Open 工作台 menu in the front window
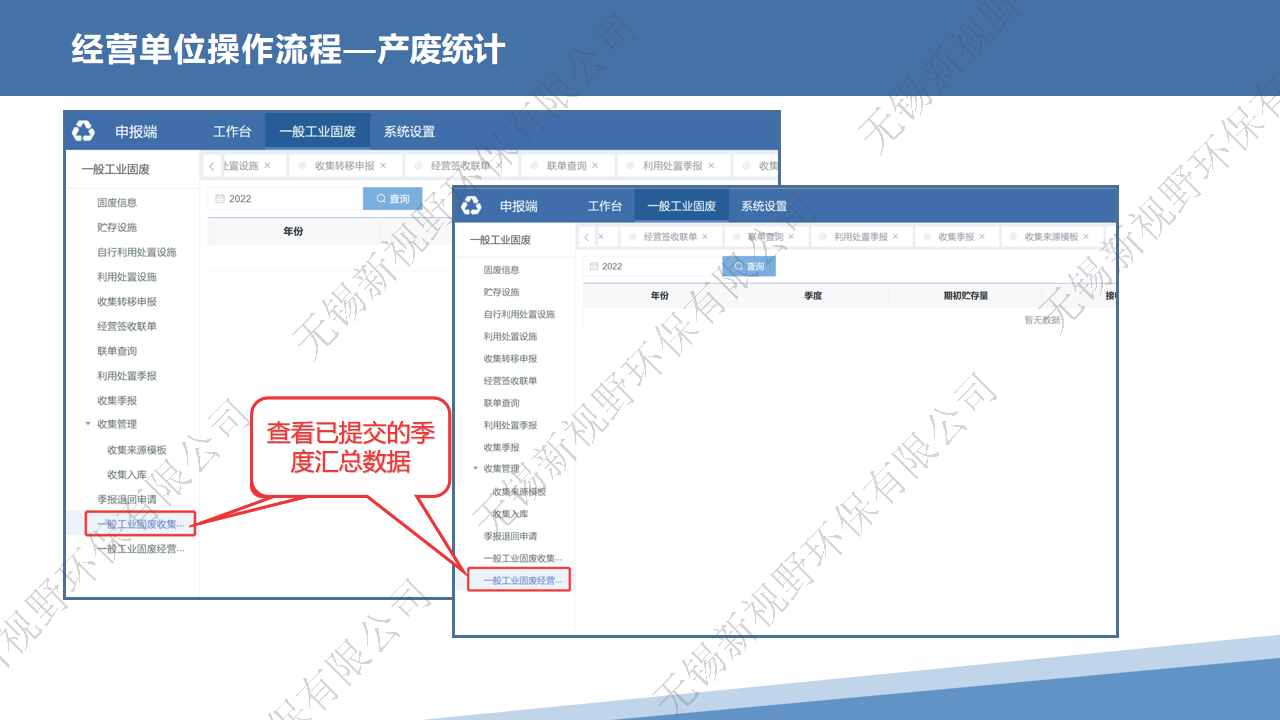Image resolution: width=1280 pixels, height=720 pixels. tap(605, 206)
